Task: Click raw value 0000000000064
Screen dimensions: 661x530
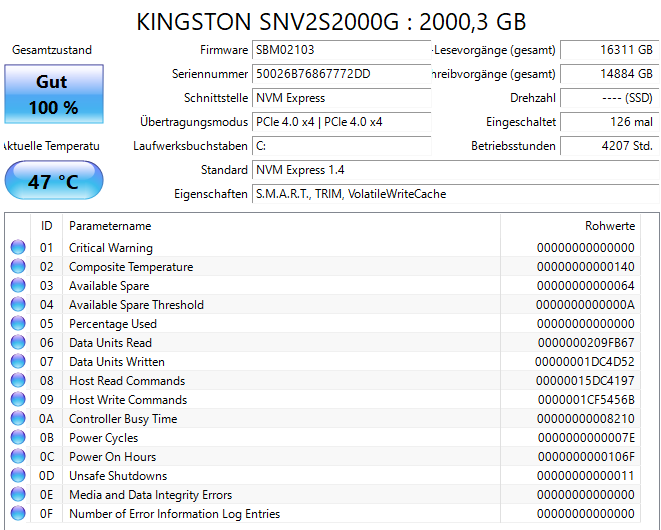Action: click(586, 286)
